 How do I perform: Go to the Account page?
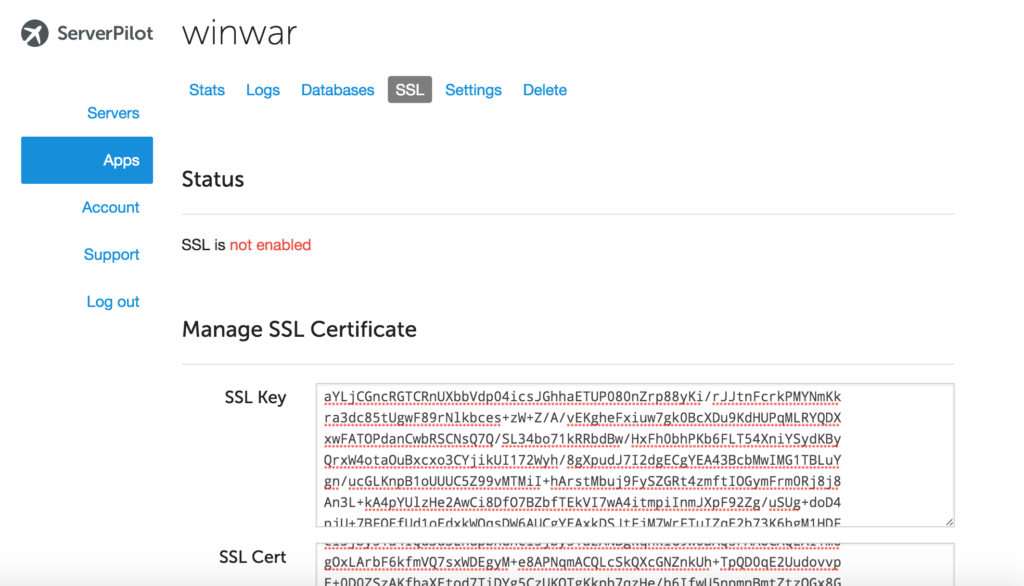[110, 207]
